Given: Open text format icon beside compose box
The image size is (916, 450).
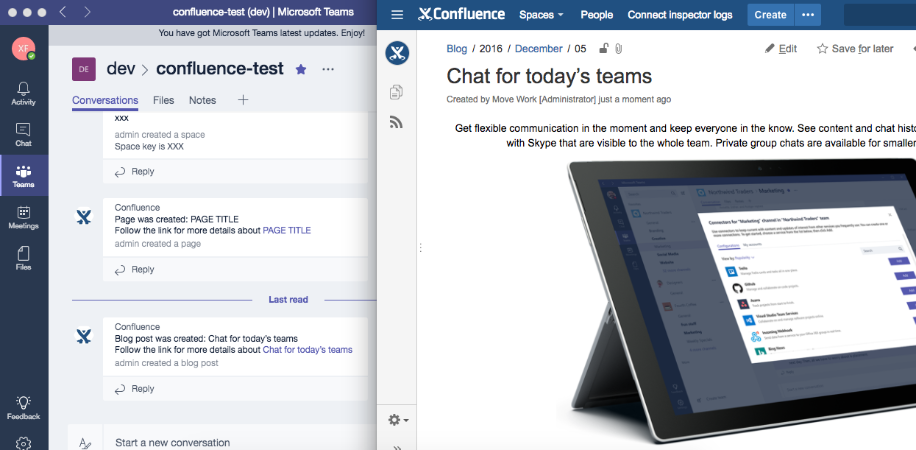Looking at the screenshot, I should coord(85,442).
